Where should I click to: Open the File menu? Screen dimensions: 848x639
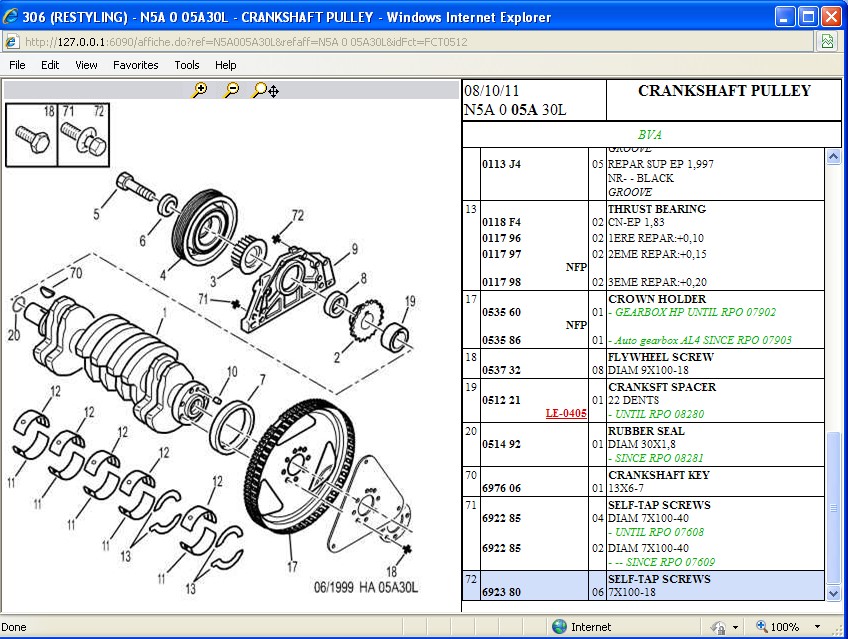(17, 65)
